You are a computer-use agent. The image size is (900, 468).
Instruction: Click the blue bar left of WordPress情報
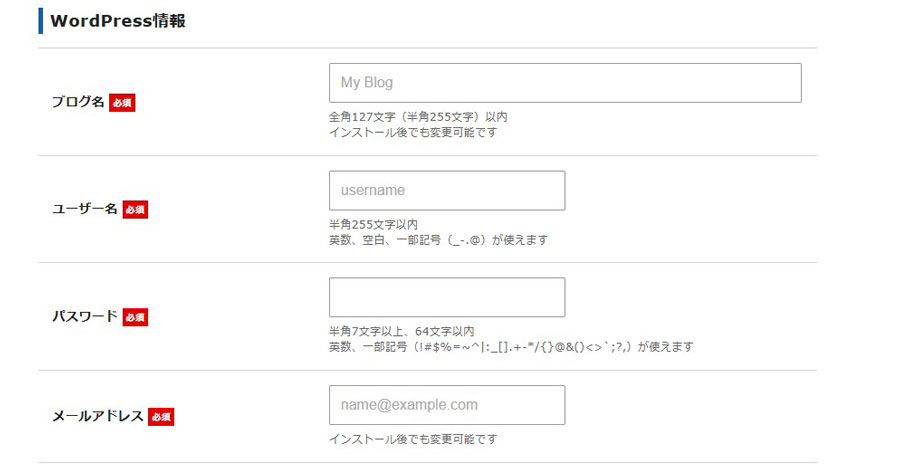[41, 21]
